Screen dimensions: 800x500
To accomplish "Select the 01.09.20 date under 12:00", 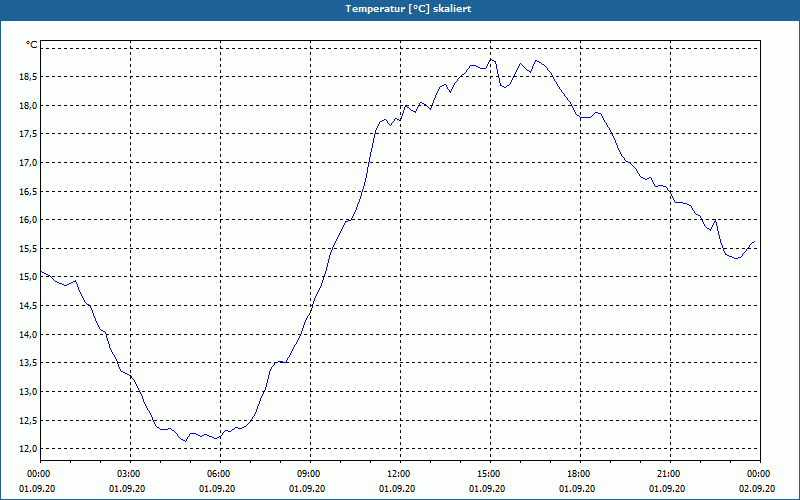I will (397, 489).
